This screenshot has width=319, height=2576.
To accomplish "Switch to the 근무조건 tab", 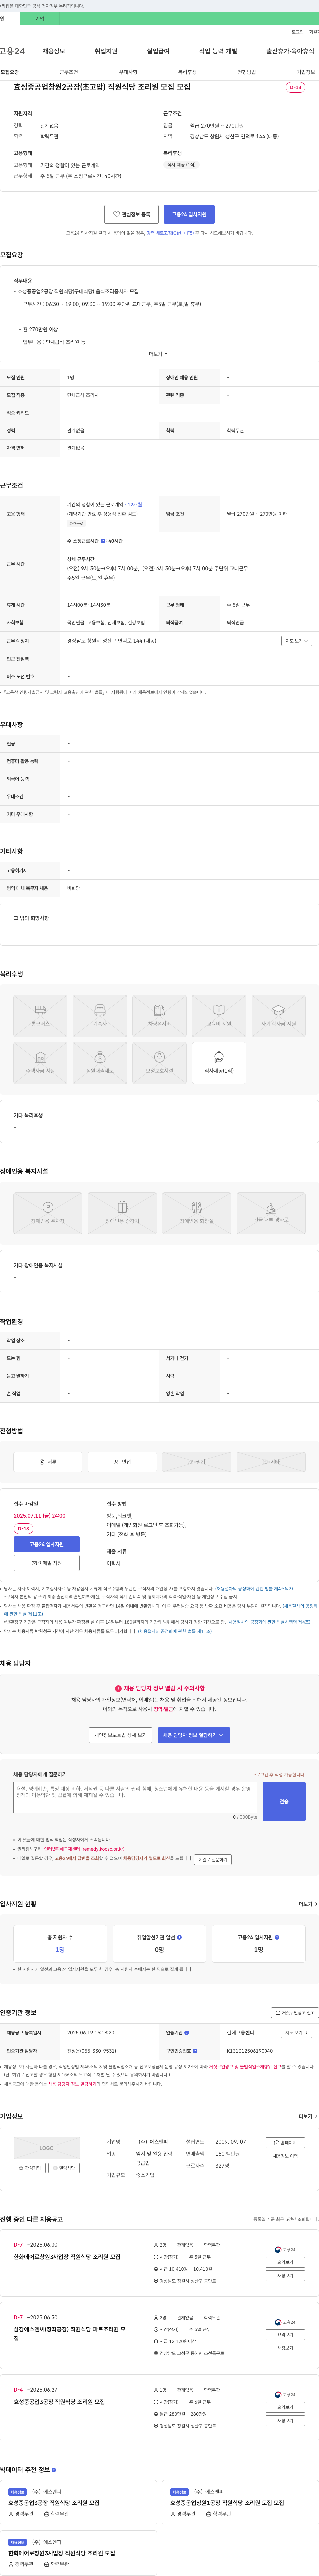I will pyautogui.click(x=69, y=72).
